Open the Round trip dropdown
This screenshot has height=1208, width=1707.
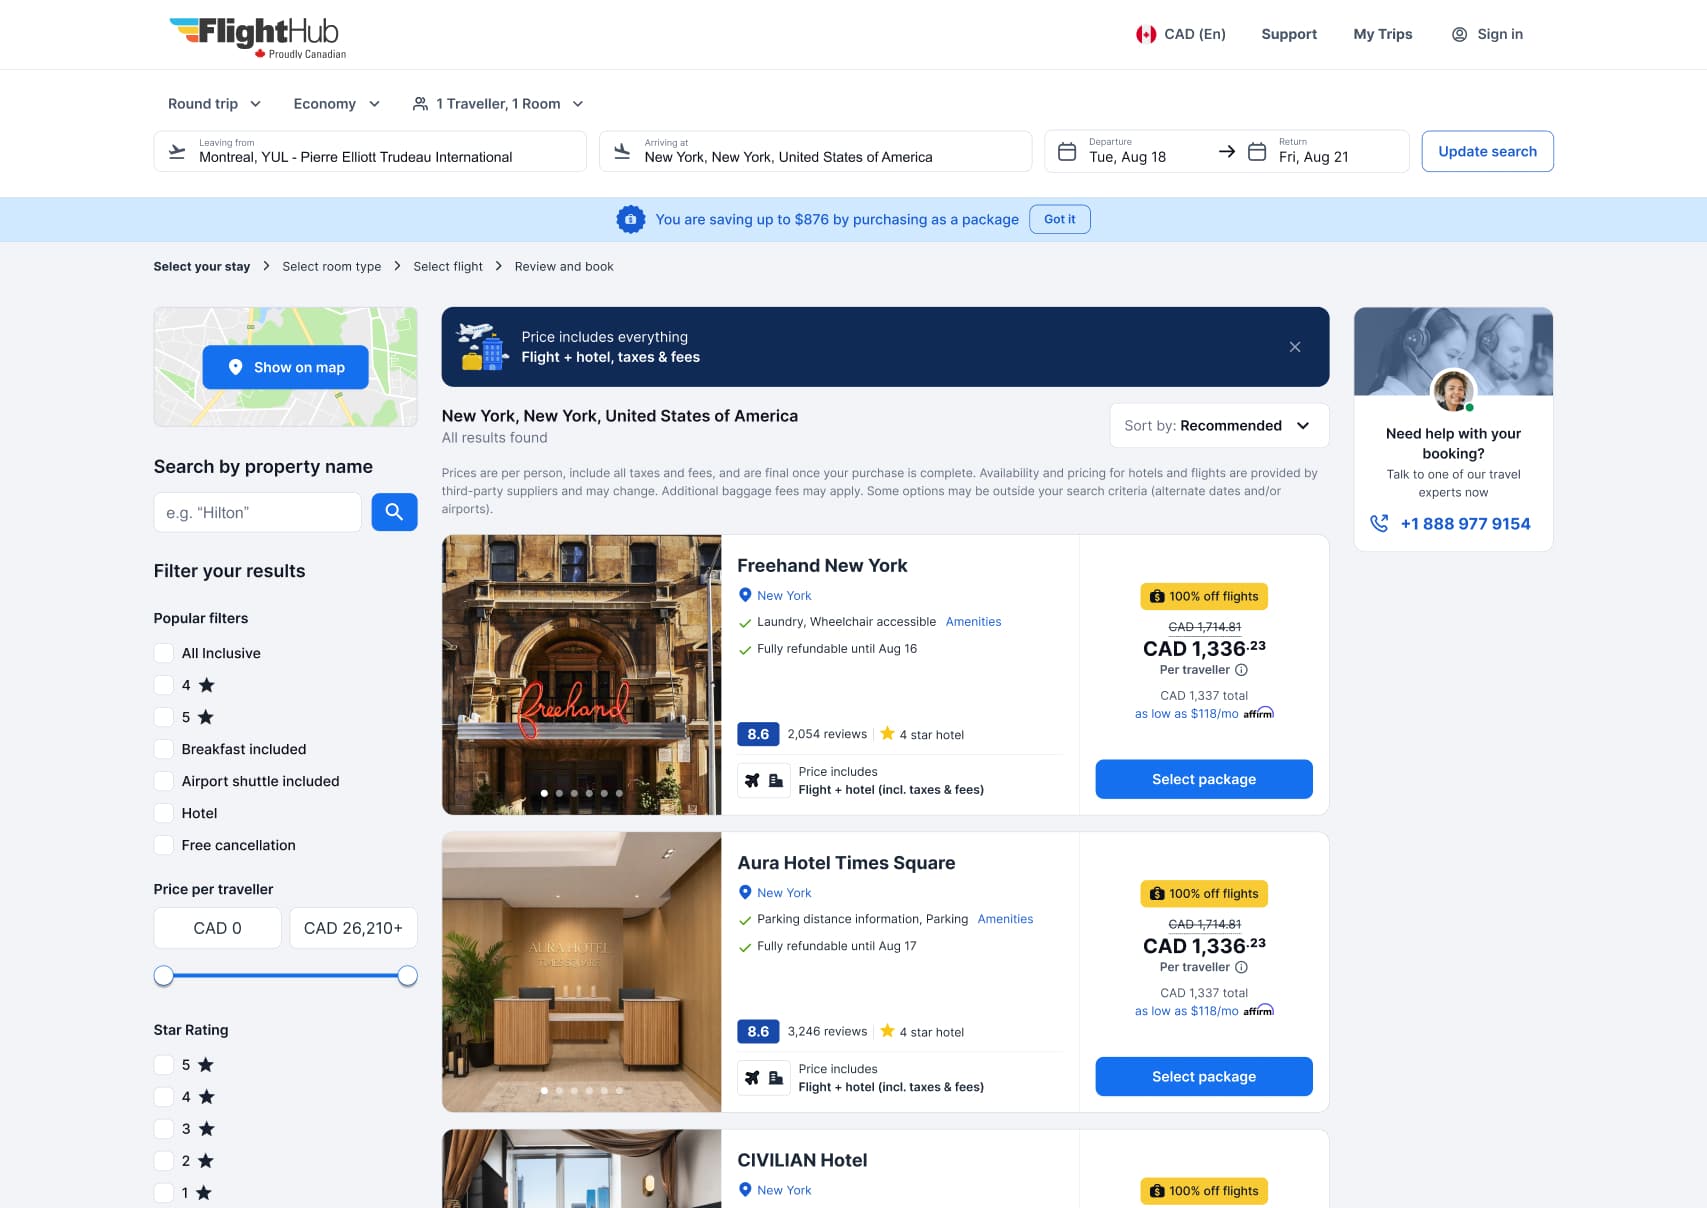[x=214, y=104]
